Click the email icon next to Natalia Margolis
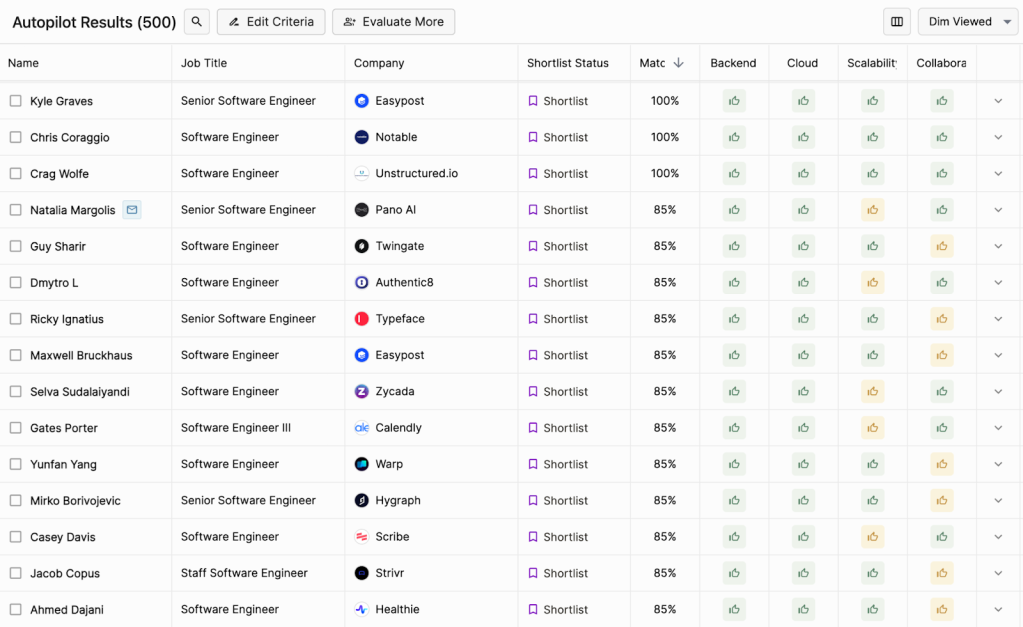This screenshot has width=1023, height=627. tap(132, 210)
